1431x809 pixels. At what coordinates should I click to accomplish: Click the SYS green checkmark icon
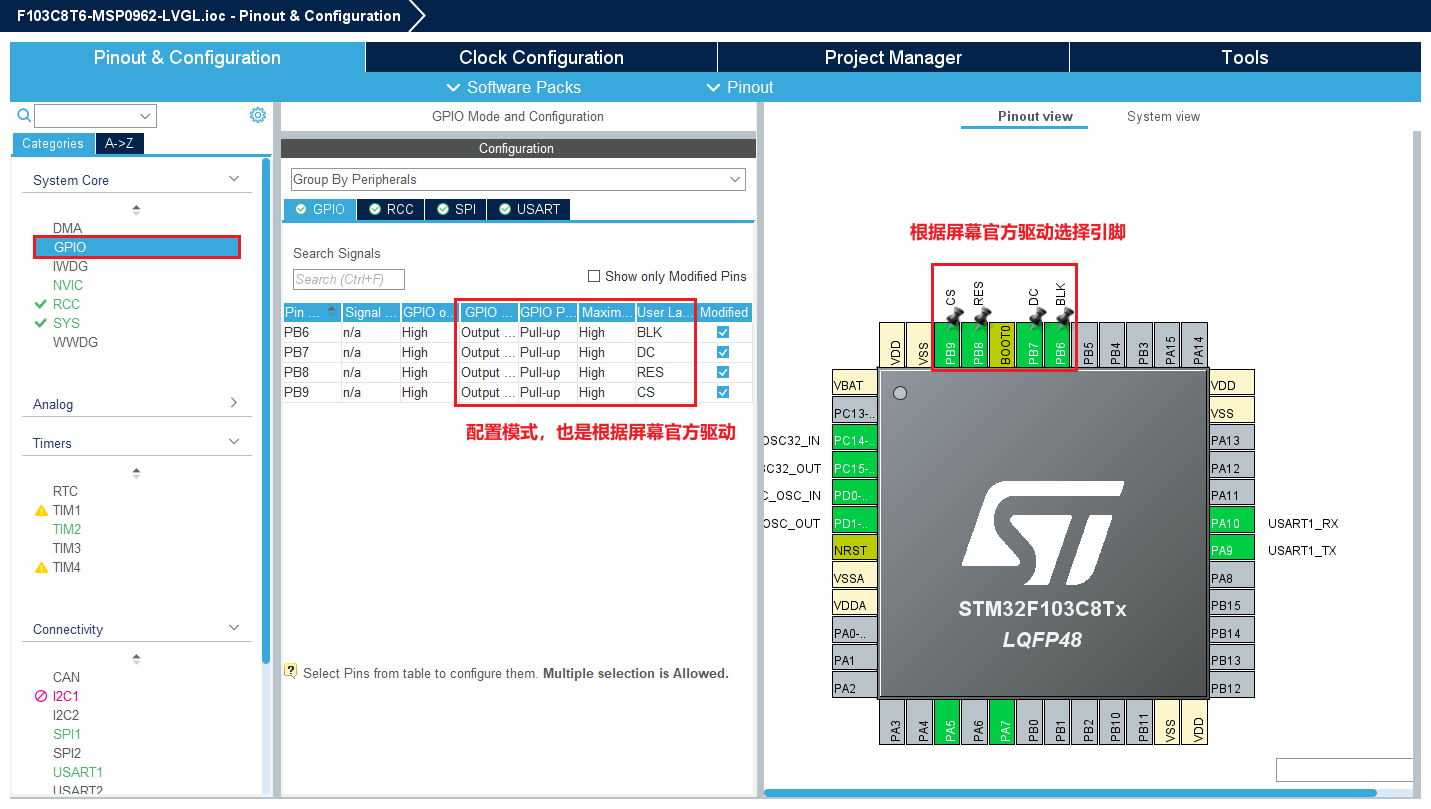point(41,323)
